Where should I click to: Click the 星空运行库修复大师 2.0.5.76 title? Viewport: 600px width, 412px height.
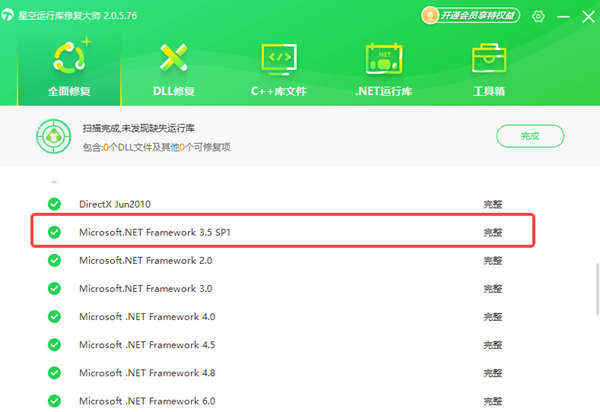78,16
